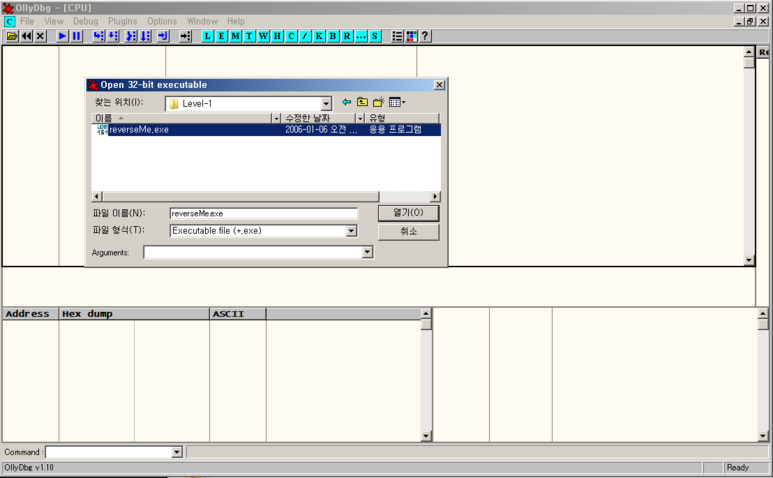773x478 pixels.
Task: Show Run trace with ellipsis button
Action: pos(361,36)
